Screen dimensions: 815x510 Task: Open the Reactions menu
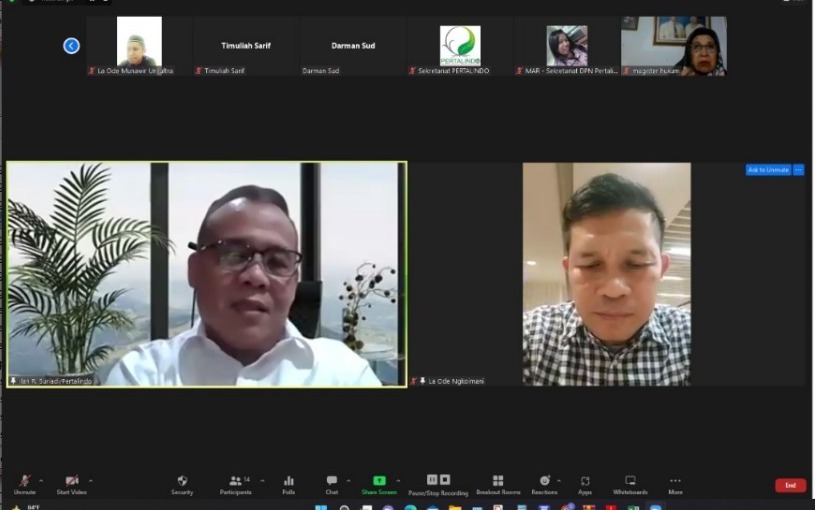pos(544,481)
